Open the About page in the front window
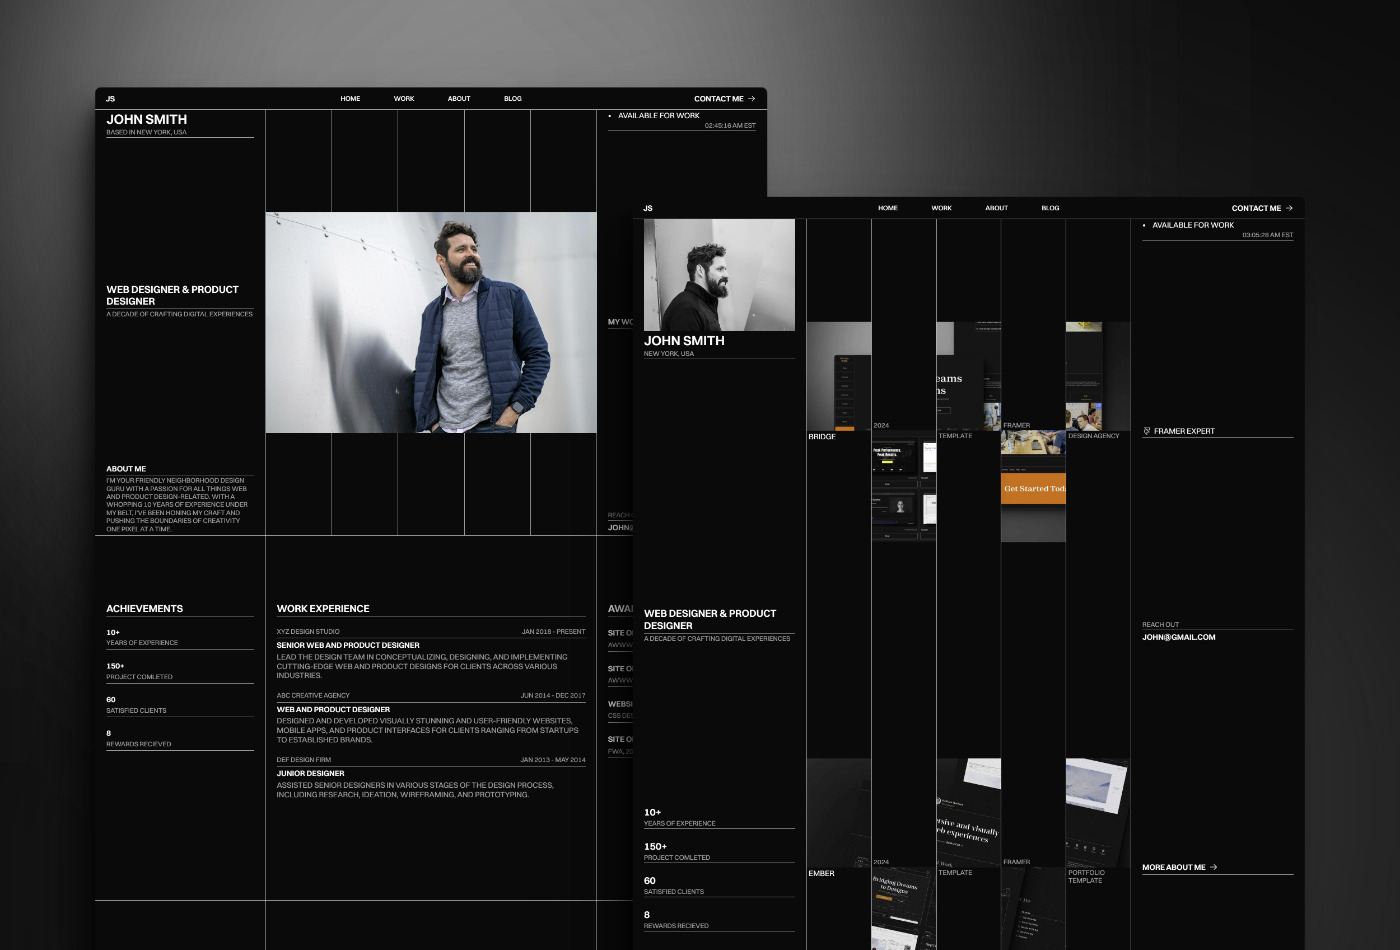Image resolution: width=1400 pixels, height=950 pixels. pyautogui.click(x=996, y=208)
